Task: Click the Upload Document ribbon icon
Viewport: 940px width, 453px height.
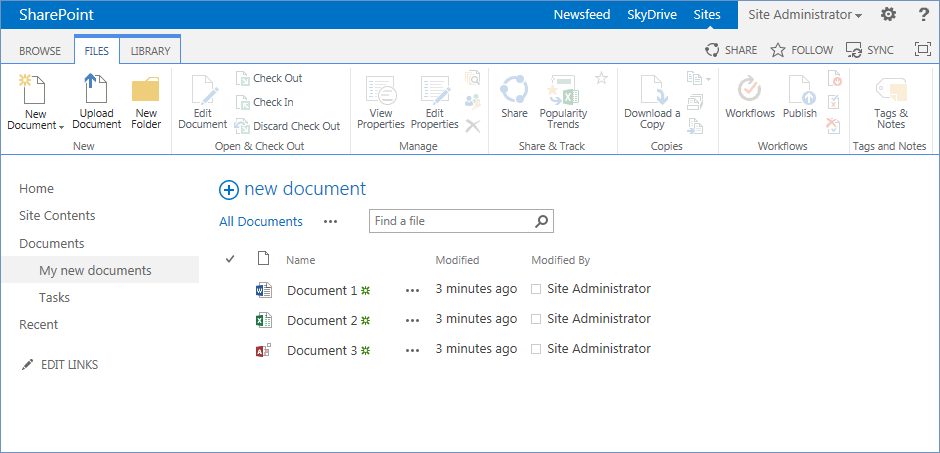Action: coord(96,89)
